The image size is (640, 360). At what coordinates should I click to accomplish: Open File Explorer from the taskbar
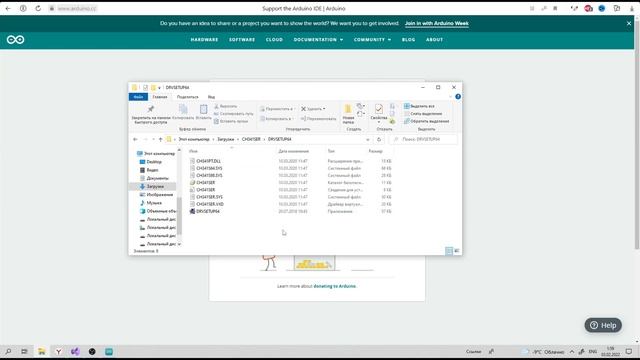[42, 351]
